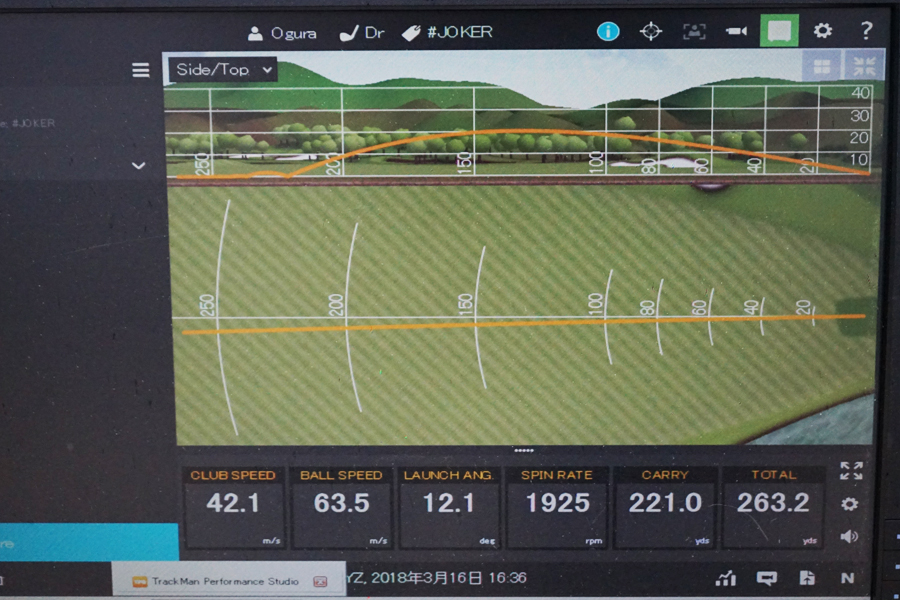The image size is (900, 600).
Task: Click the date text 2018年3月16日 16:36
Action: pyautogui.click(x=448, y=578)
